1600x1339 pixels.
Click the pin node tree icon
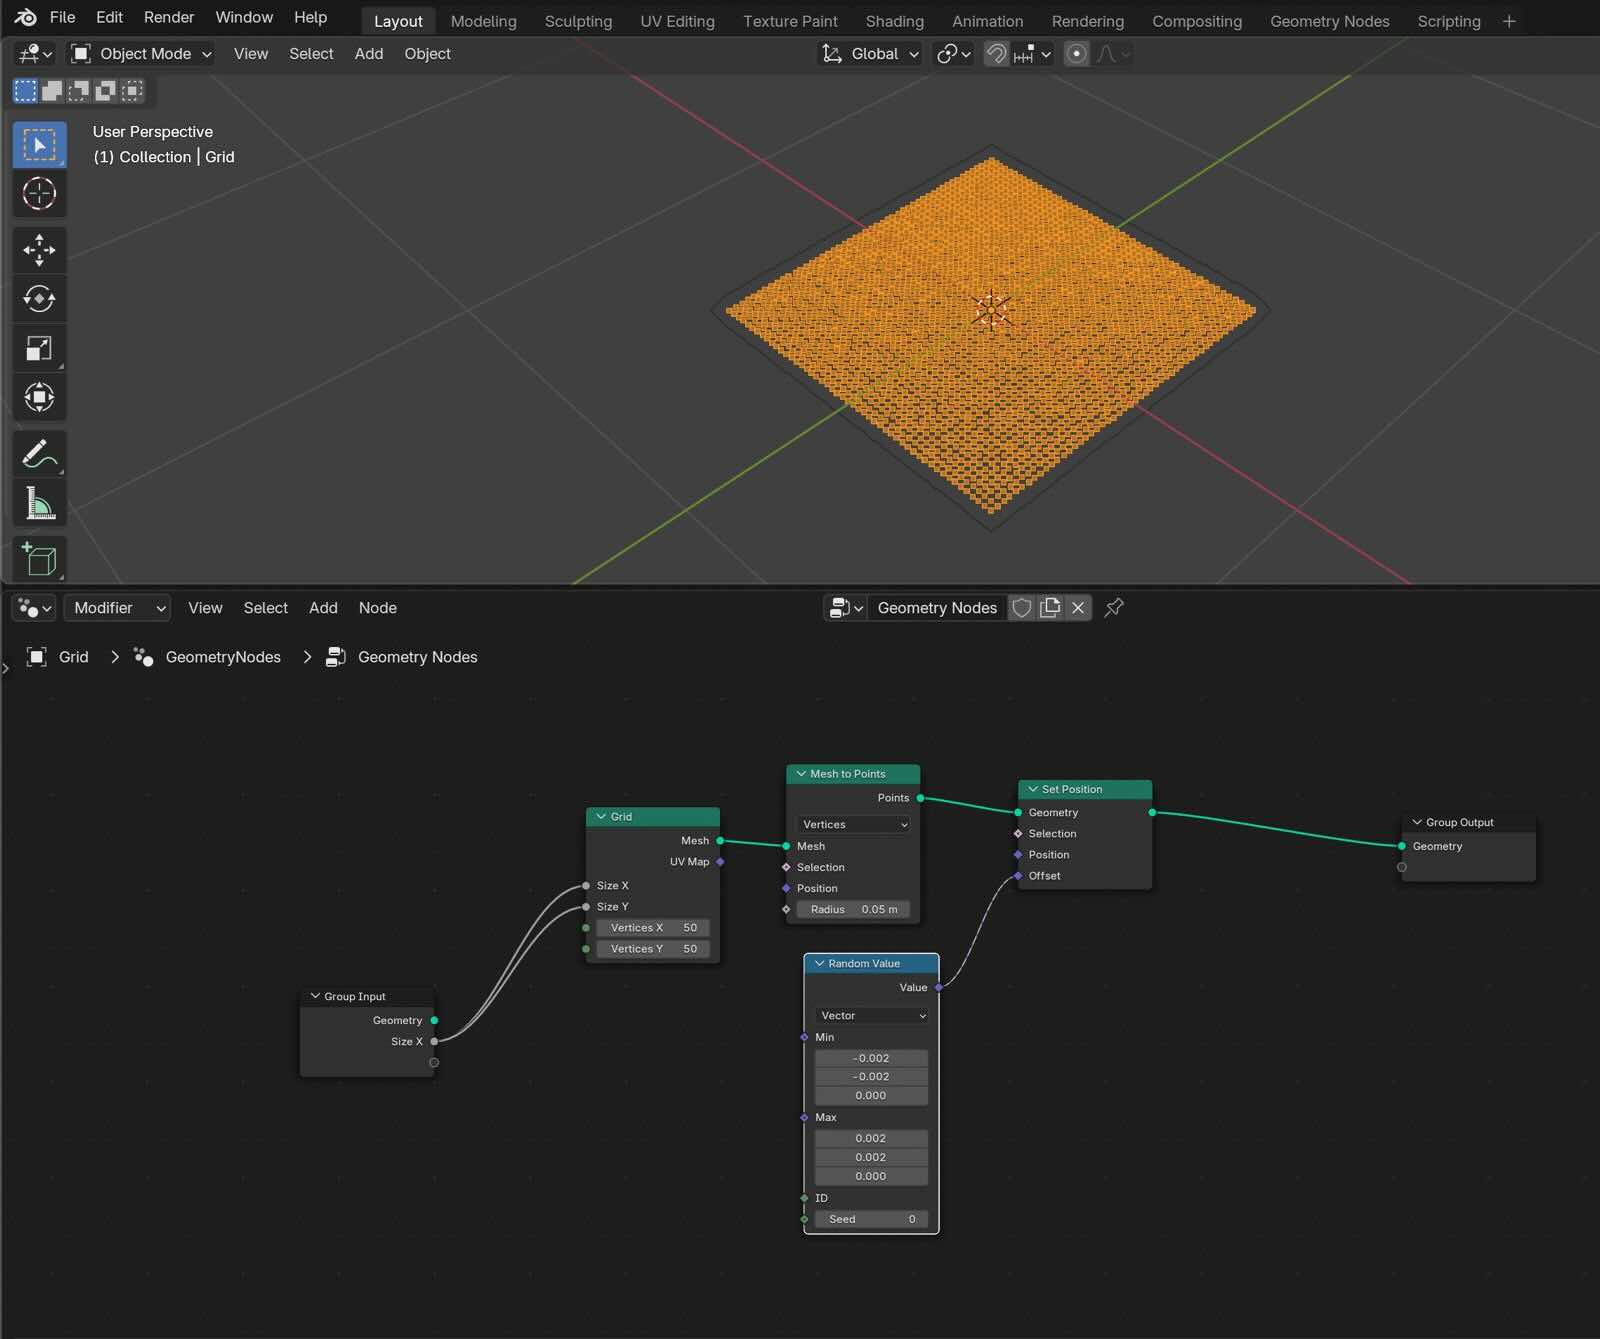pos(1114,607)
